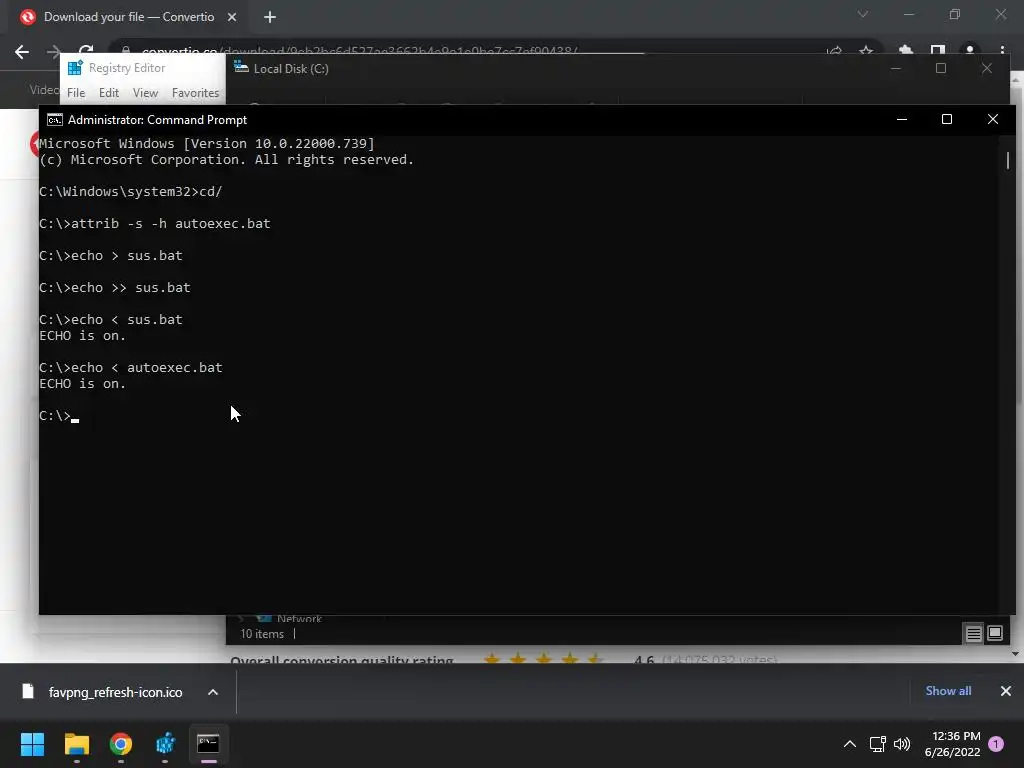The image size is (1024, 768).
Task: Open the notification badge in the taskbar
Action: point(996,744)
